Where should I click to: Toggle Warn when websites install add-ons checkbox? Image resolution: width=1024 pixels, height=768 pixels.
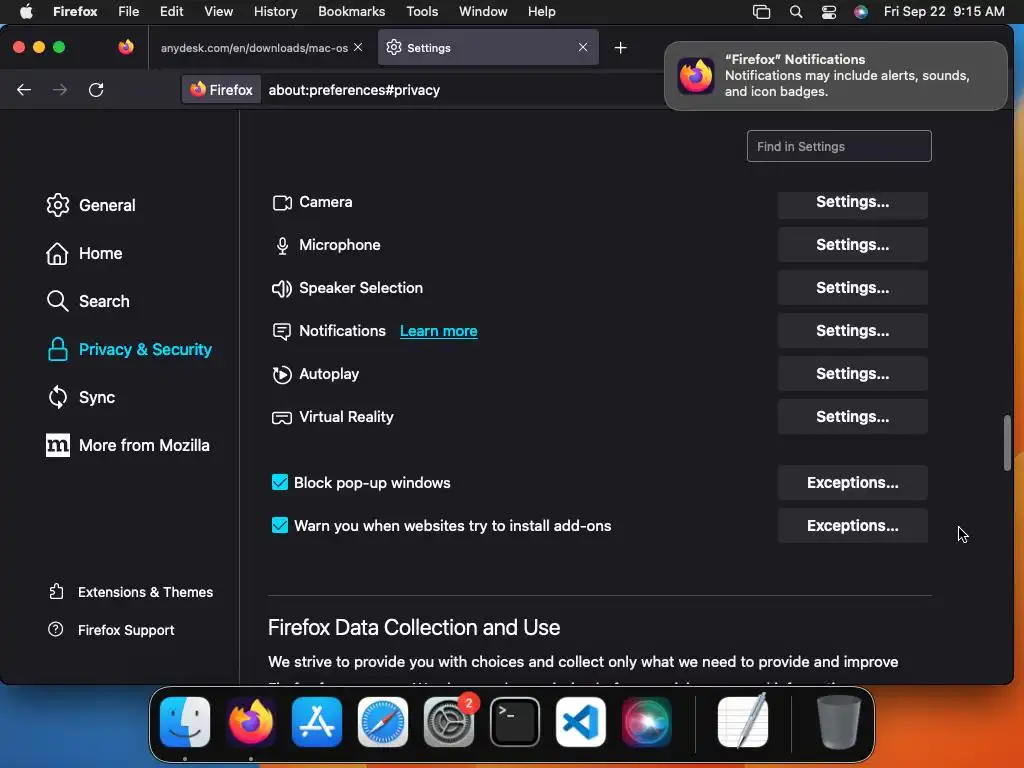tap(280, 525)
